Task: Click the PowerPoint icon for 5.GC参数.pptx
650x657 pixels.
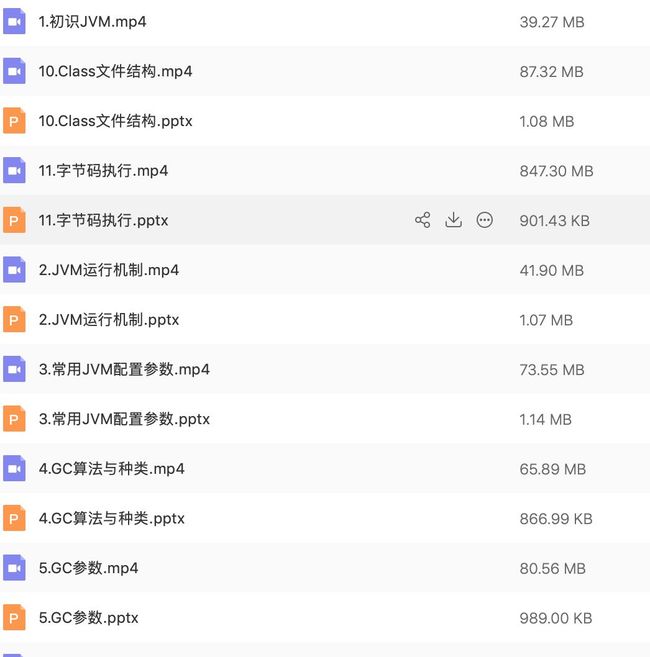Action: tap(14, 618)
